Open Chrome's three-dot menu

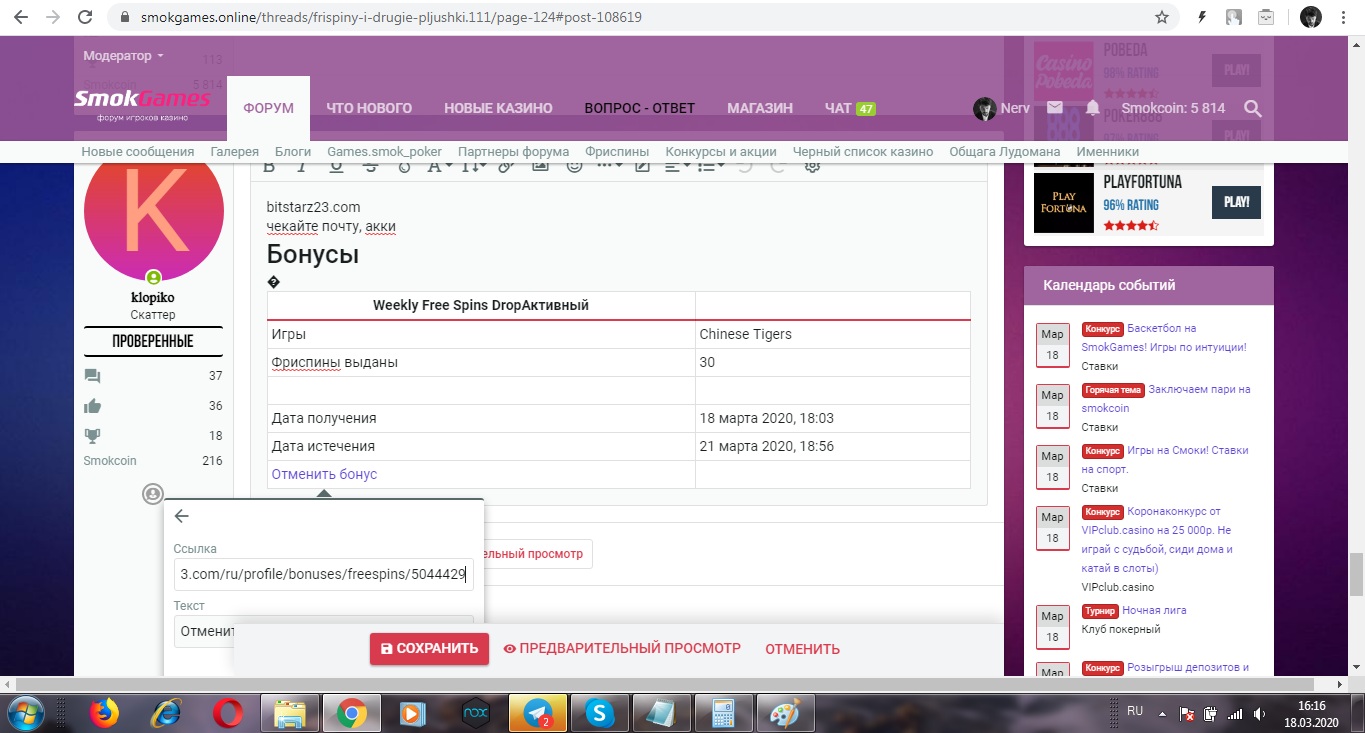click(x=1345, y=17)
